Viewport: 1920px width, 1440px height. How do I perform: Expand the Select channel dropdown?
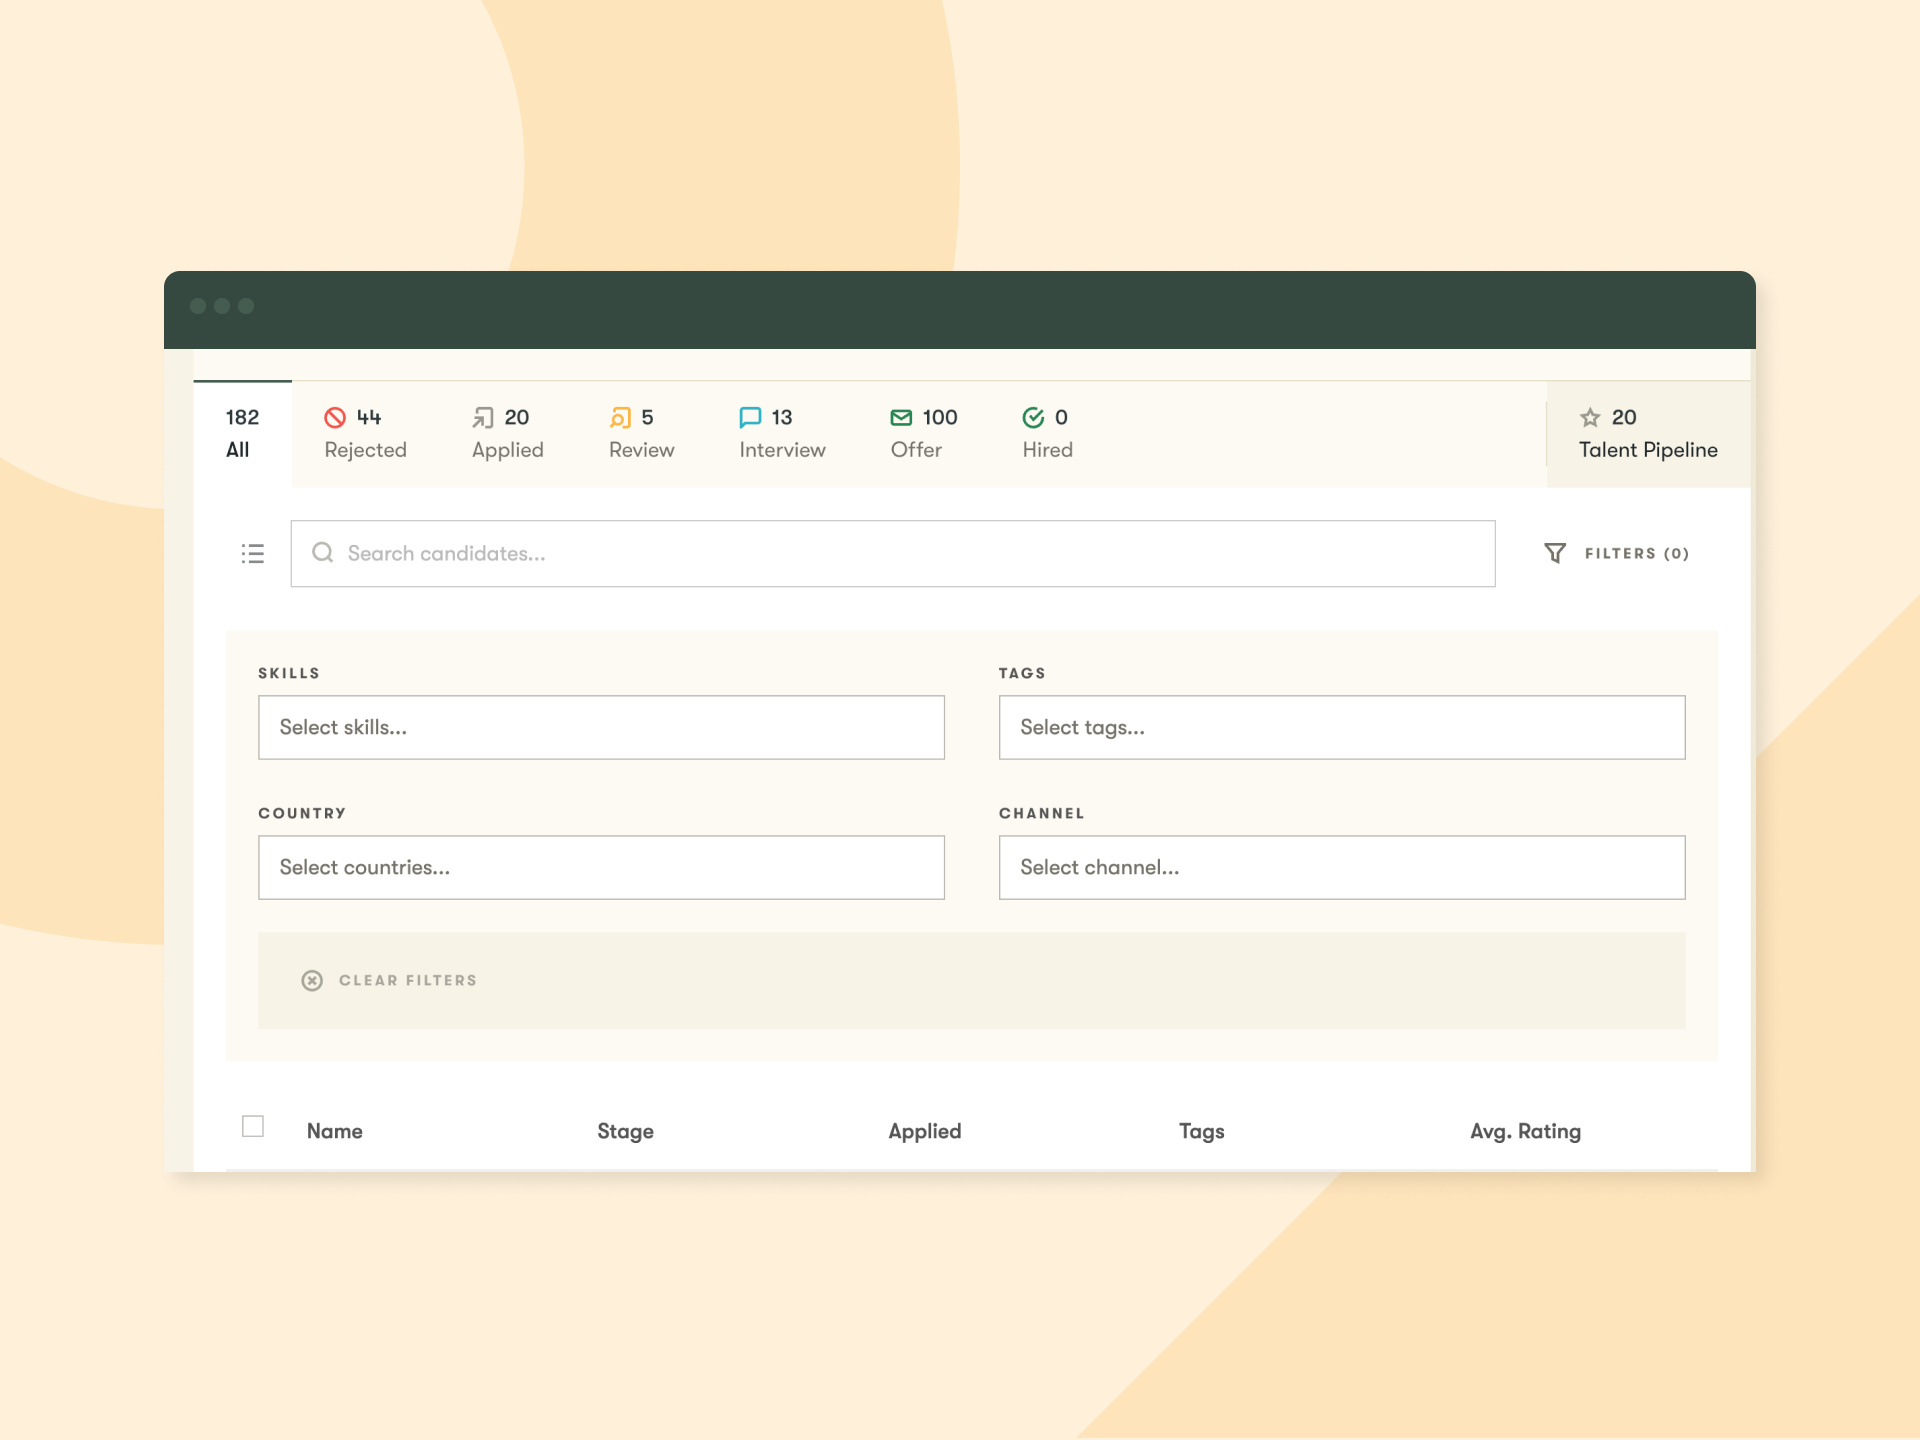[1342, 867]
